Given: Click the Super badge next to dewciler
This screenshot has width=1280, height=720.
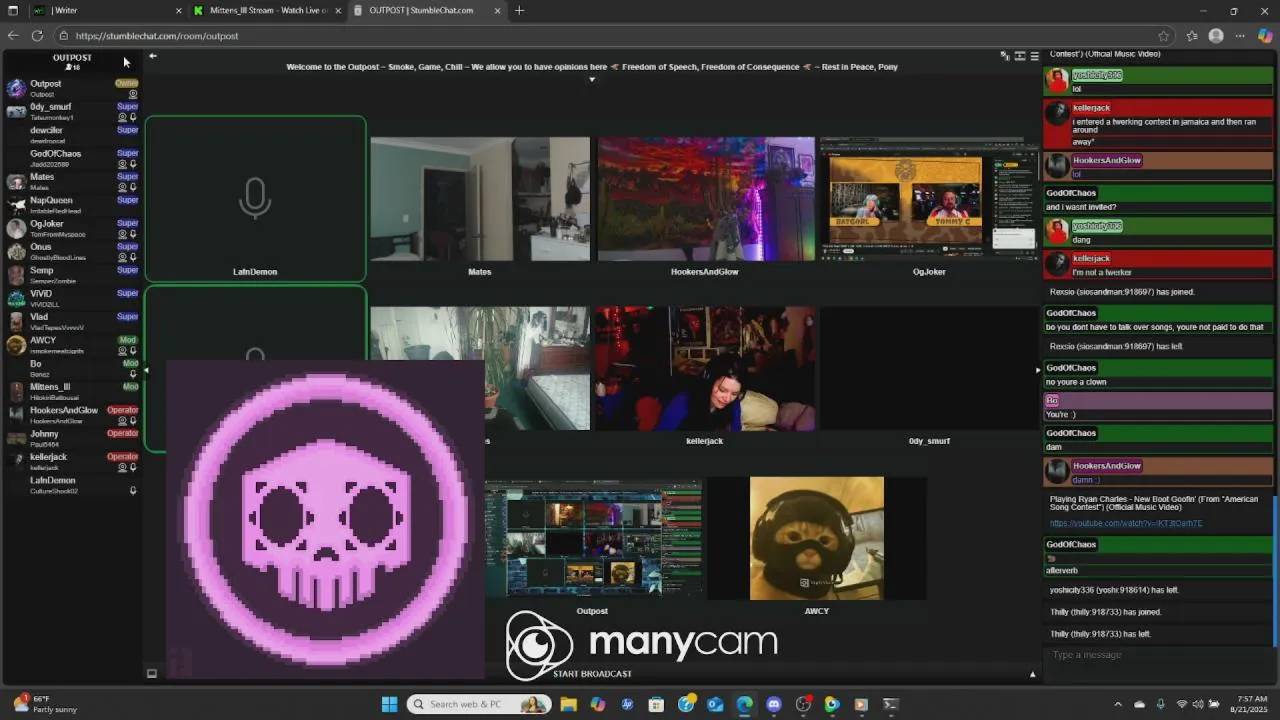Looking at the screenshot, I should tap(127, 130).
